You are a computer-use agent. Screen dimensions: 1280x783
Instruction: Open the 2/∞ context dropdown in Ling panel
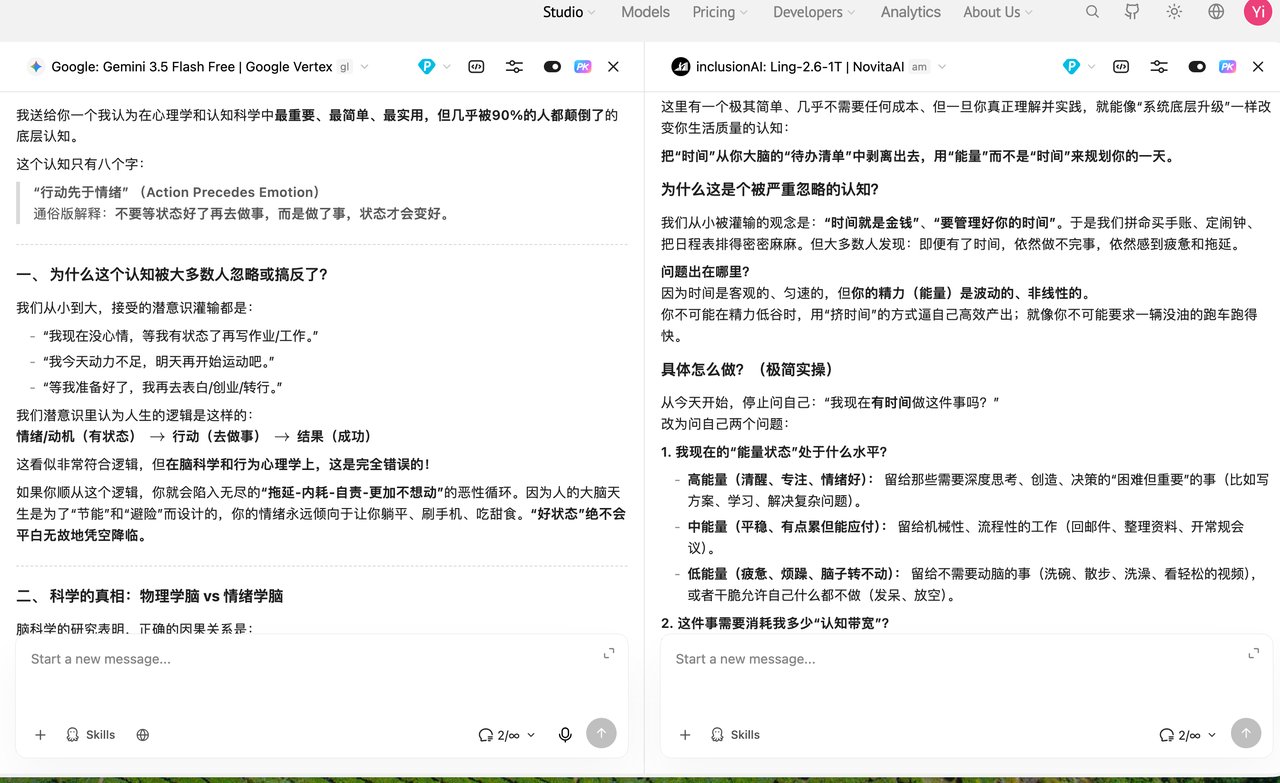click(x=1189, y=734)
